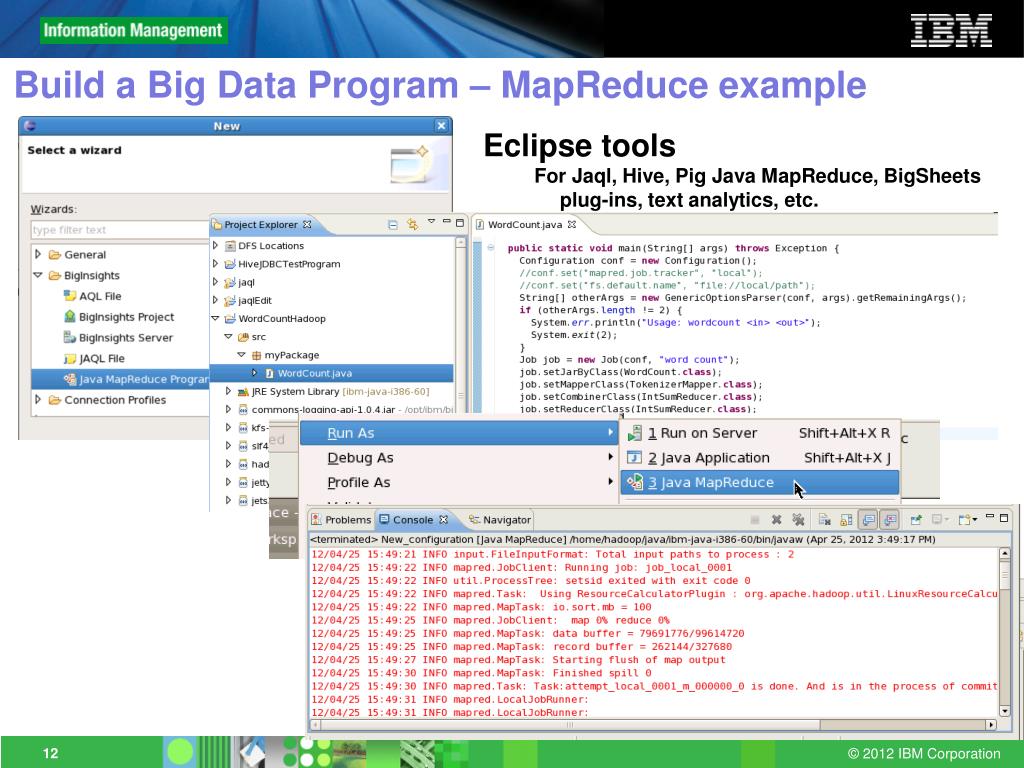The width and height of the screenshot is (1024, 768).
Task: Click AQL File icon in wizard list
Action: (x=69, y=296)
